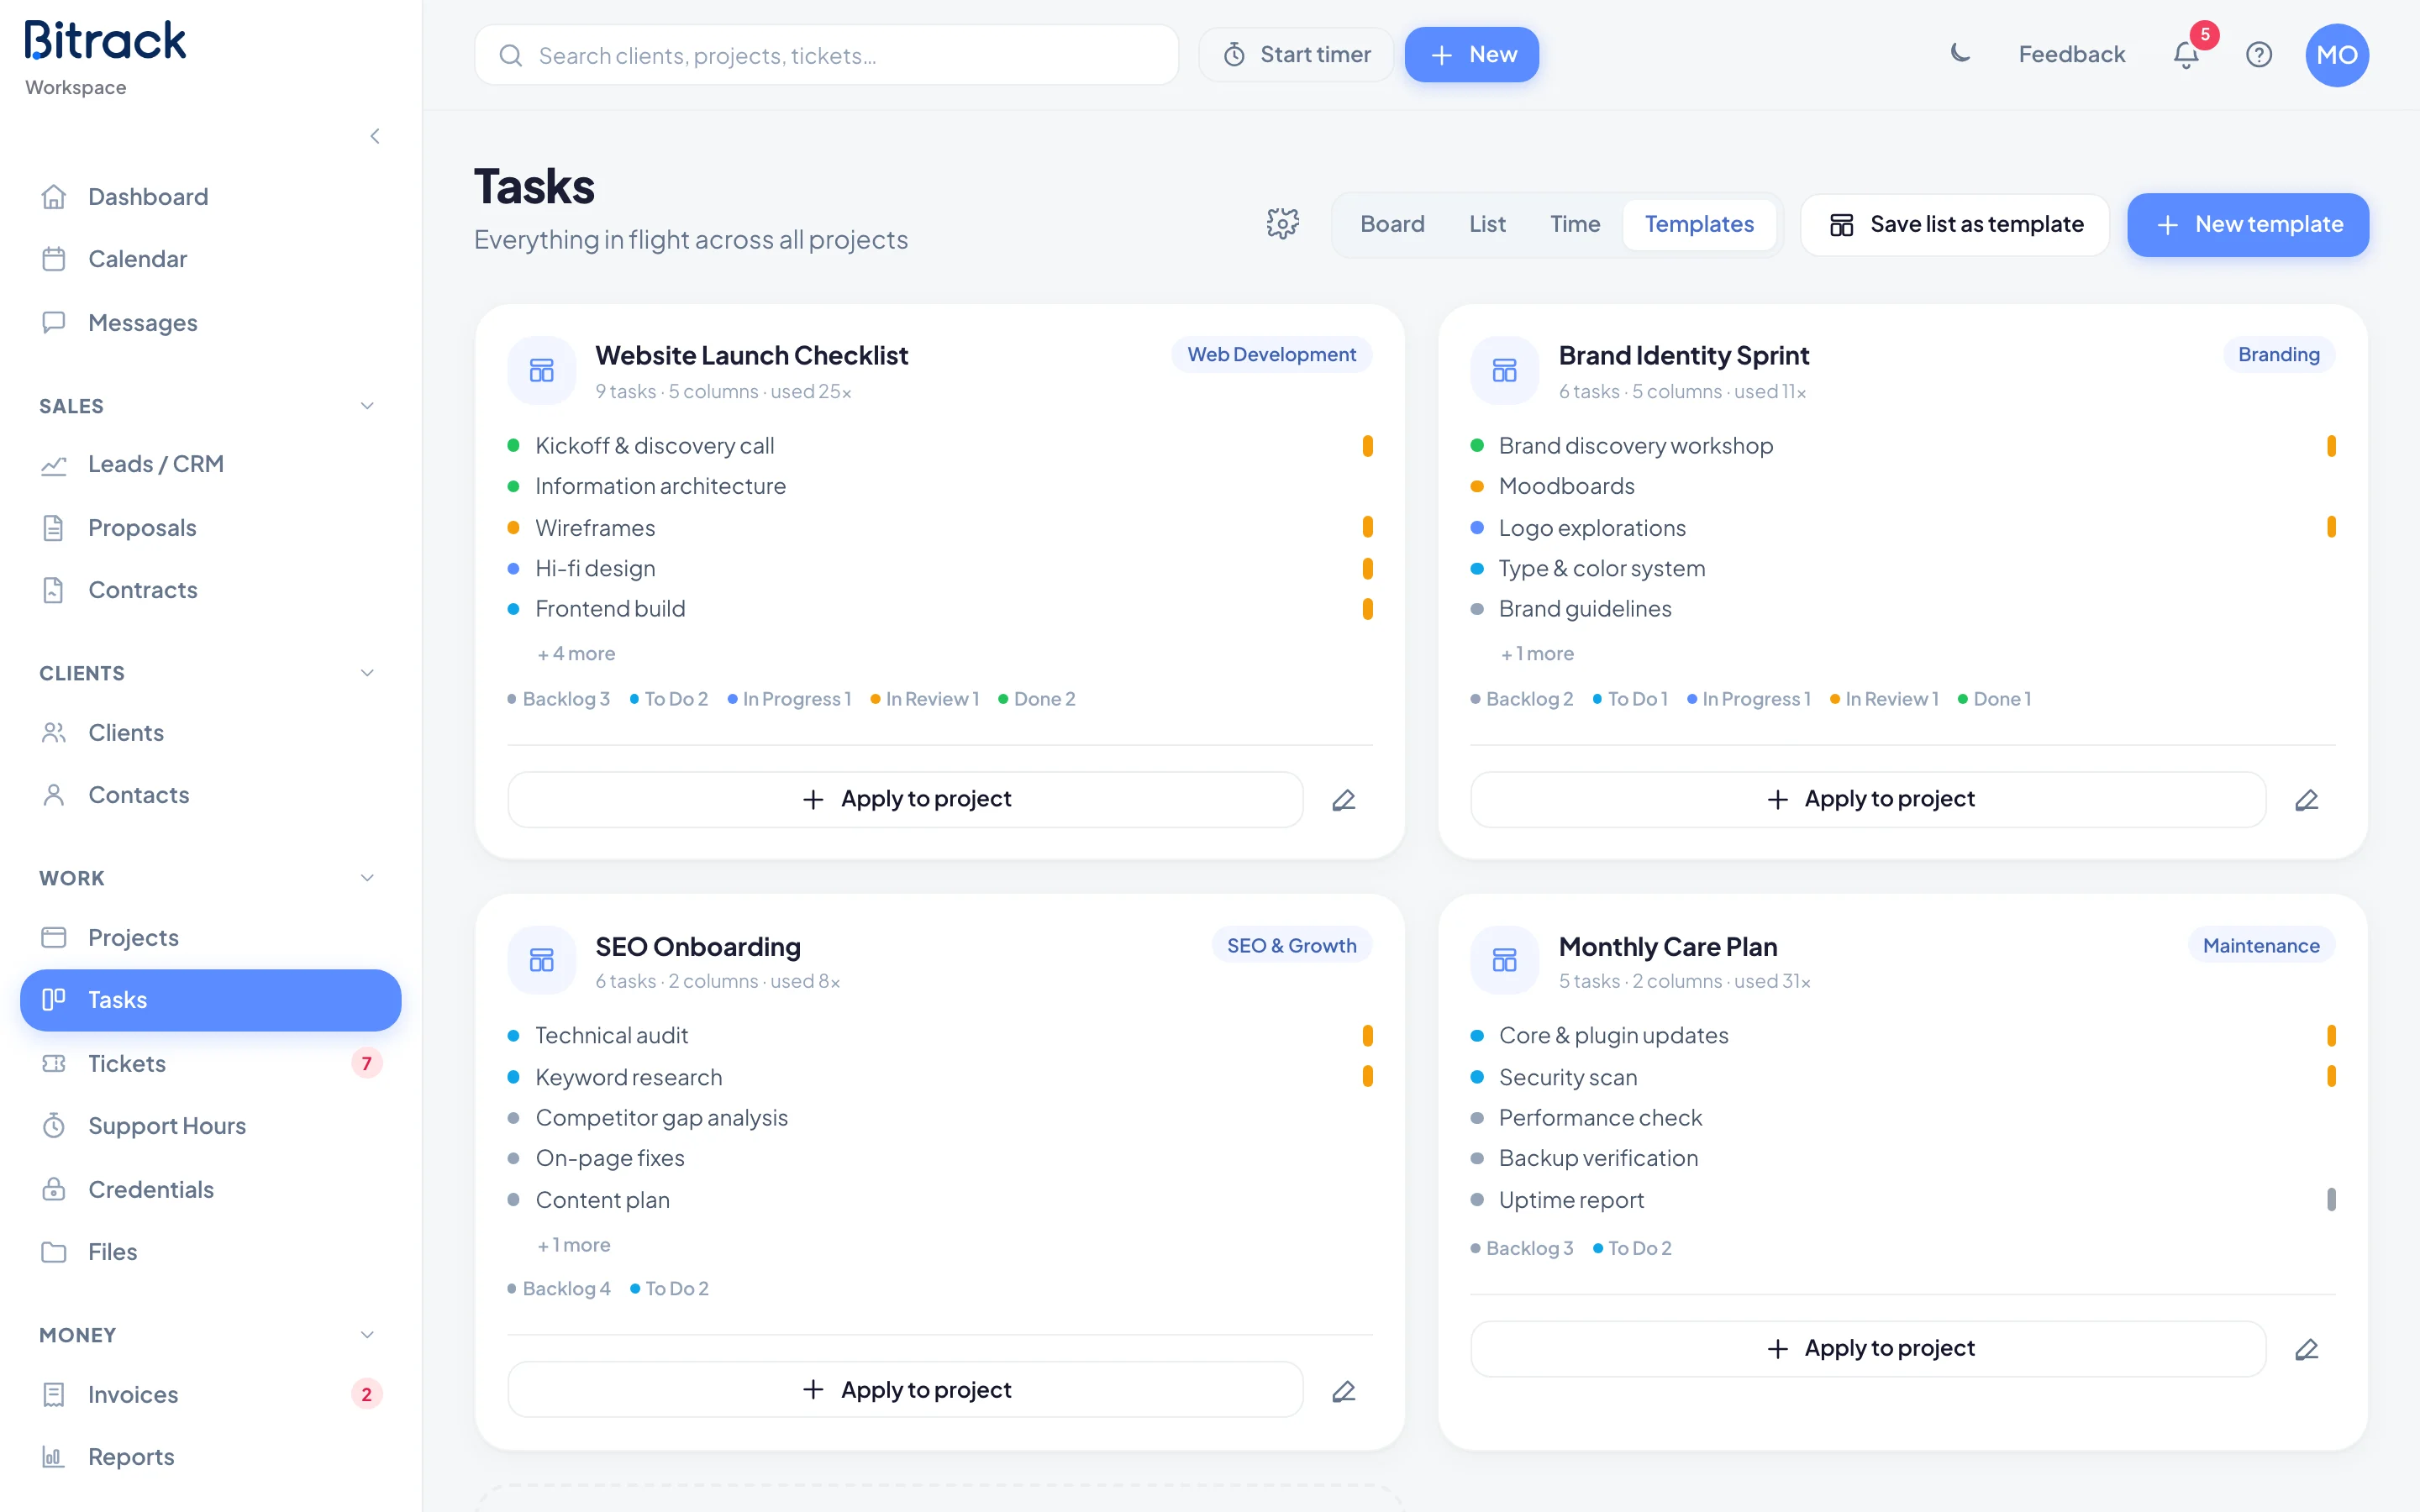Open the Dashboard home icon
Screen dimensions: 2420x1512
pyautogui.click(x=54, y=197)
